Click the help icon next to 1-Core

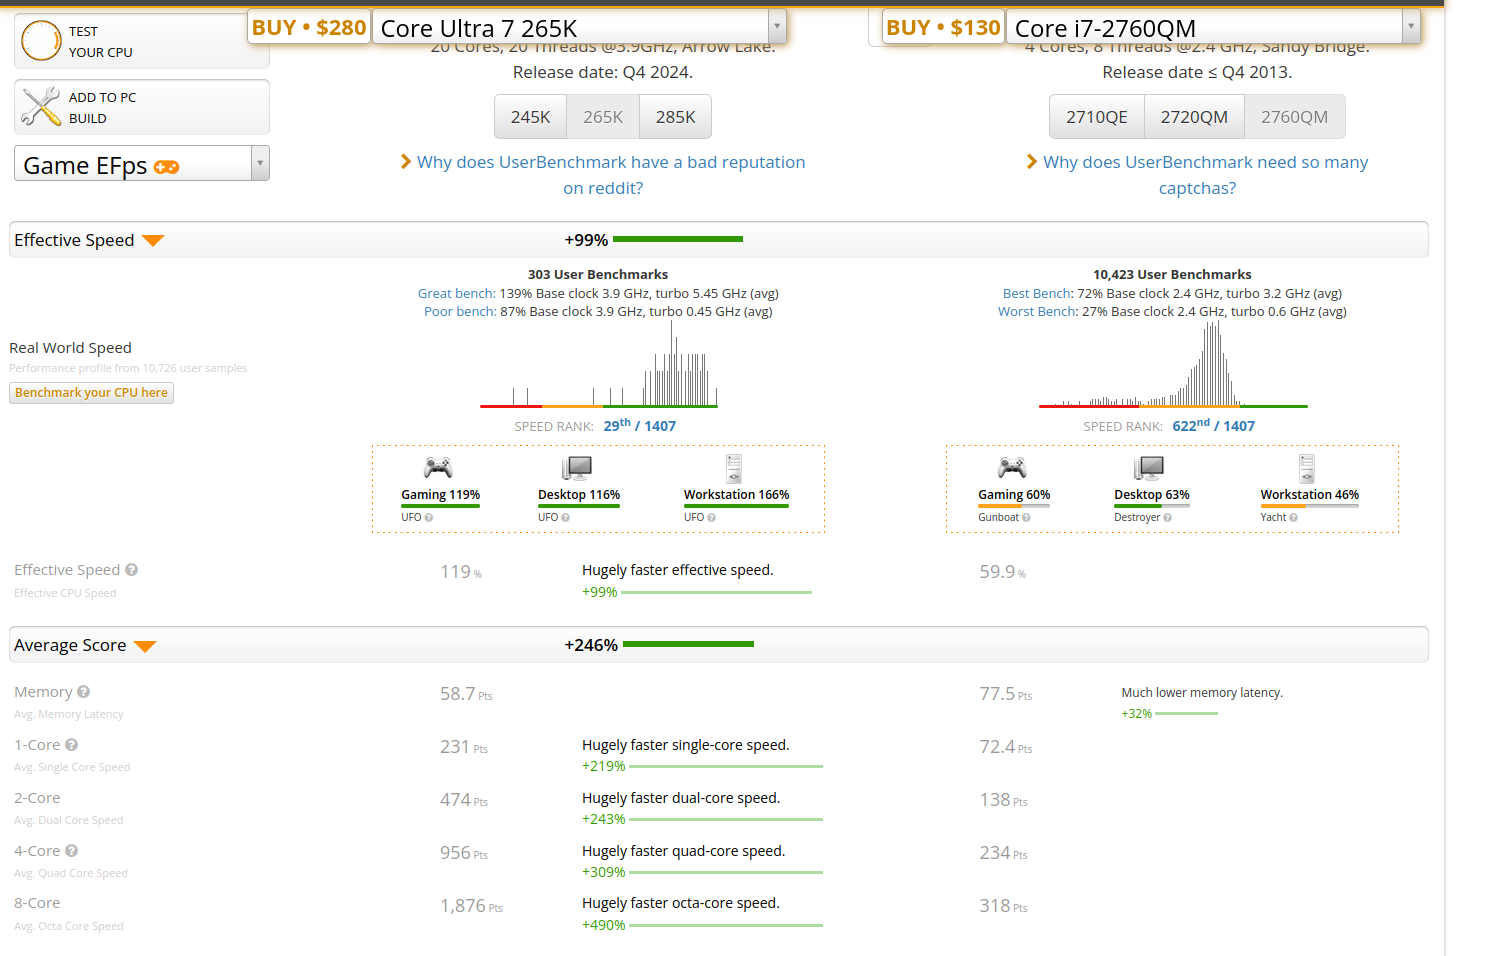click(72, 745)
